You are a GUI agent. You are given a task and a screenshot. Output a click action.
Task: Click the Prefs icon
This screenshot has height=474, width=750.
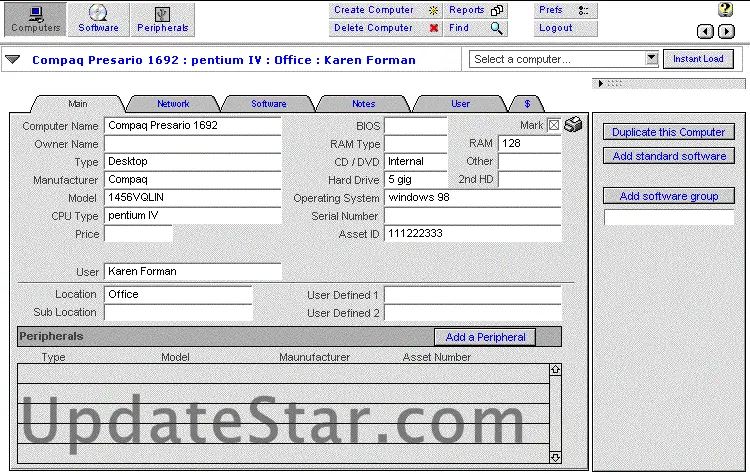[583, 10]
